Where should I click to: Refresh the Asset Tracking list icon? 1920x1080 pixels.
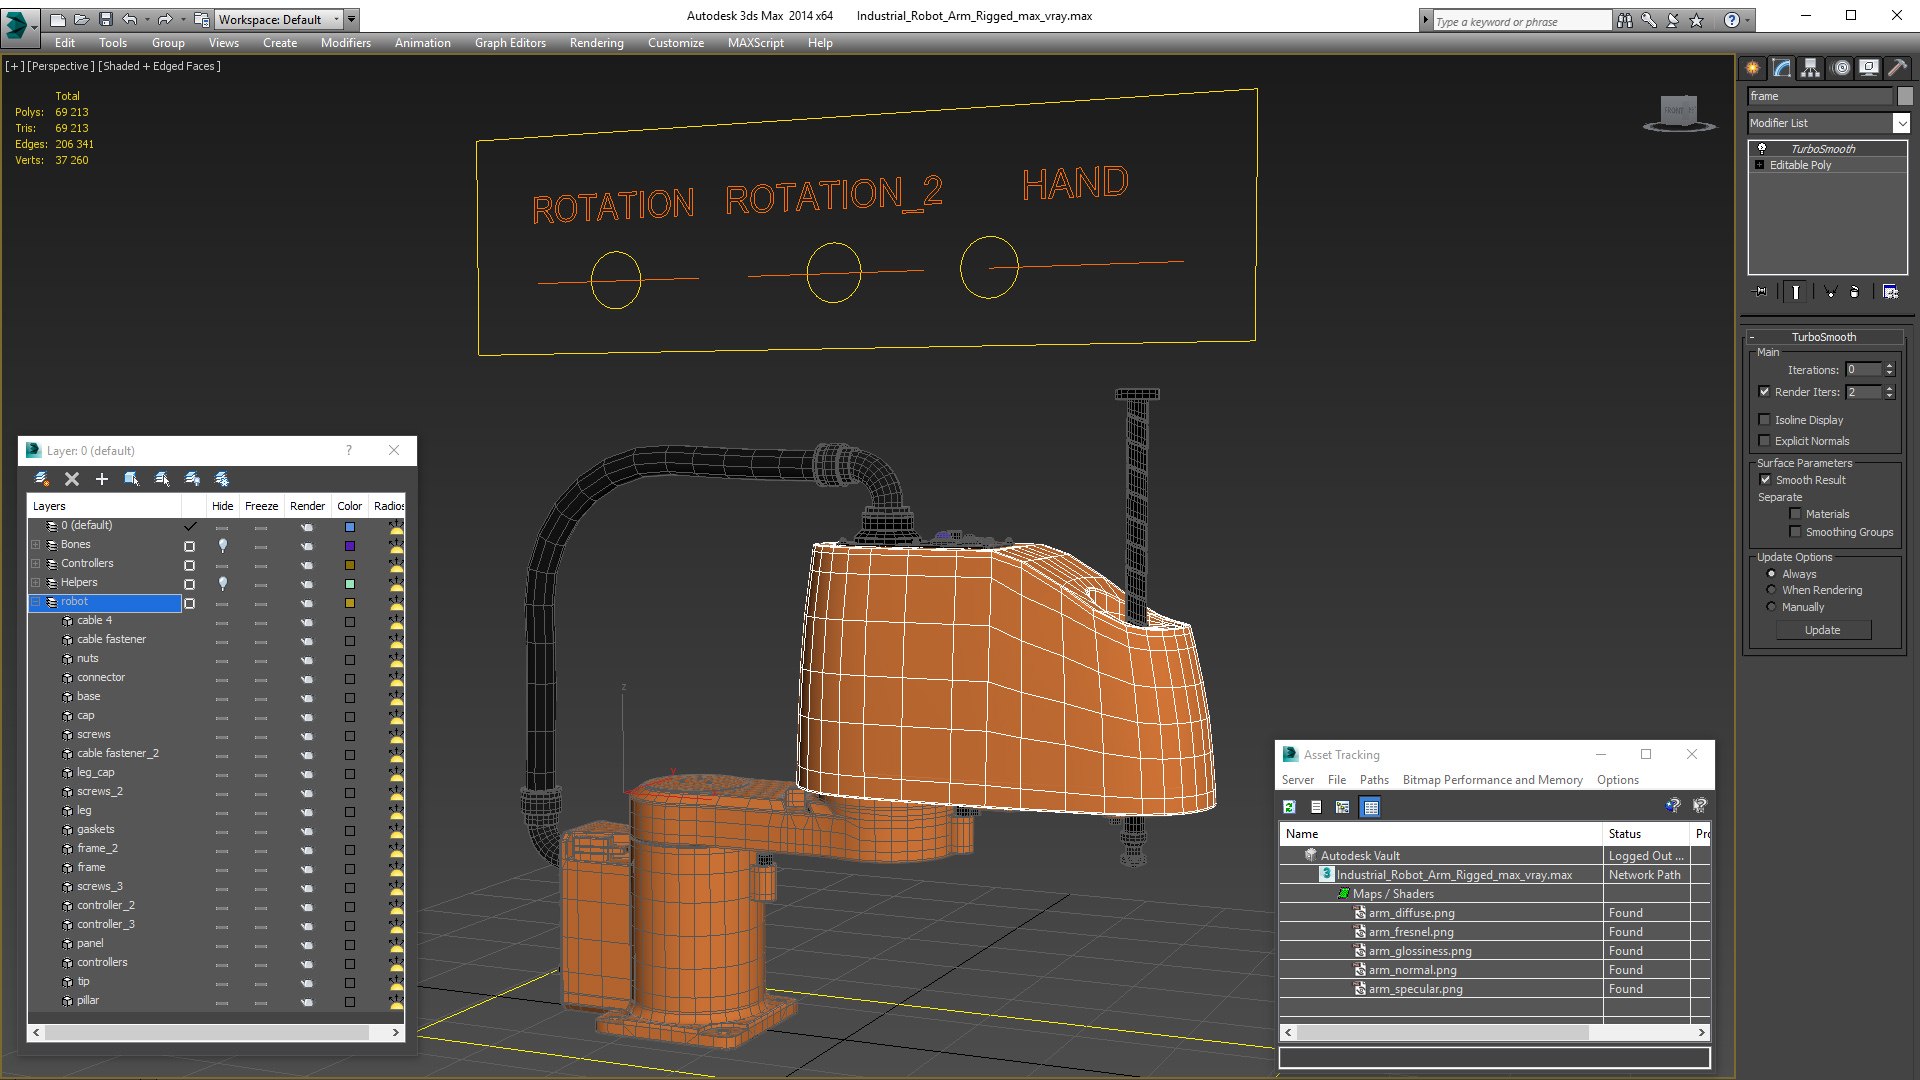point(1289,807)
